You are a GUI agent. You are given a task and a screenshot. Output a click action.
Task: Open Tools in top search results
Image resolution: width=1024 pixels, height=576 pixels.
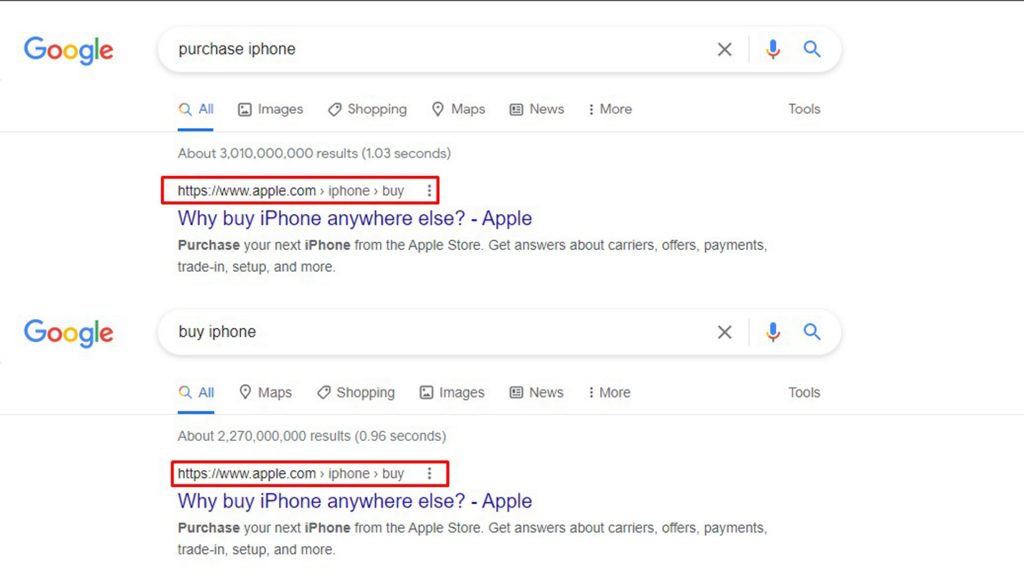click(804, 109)
